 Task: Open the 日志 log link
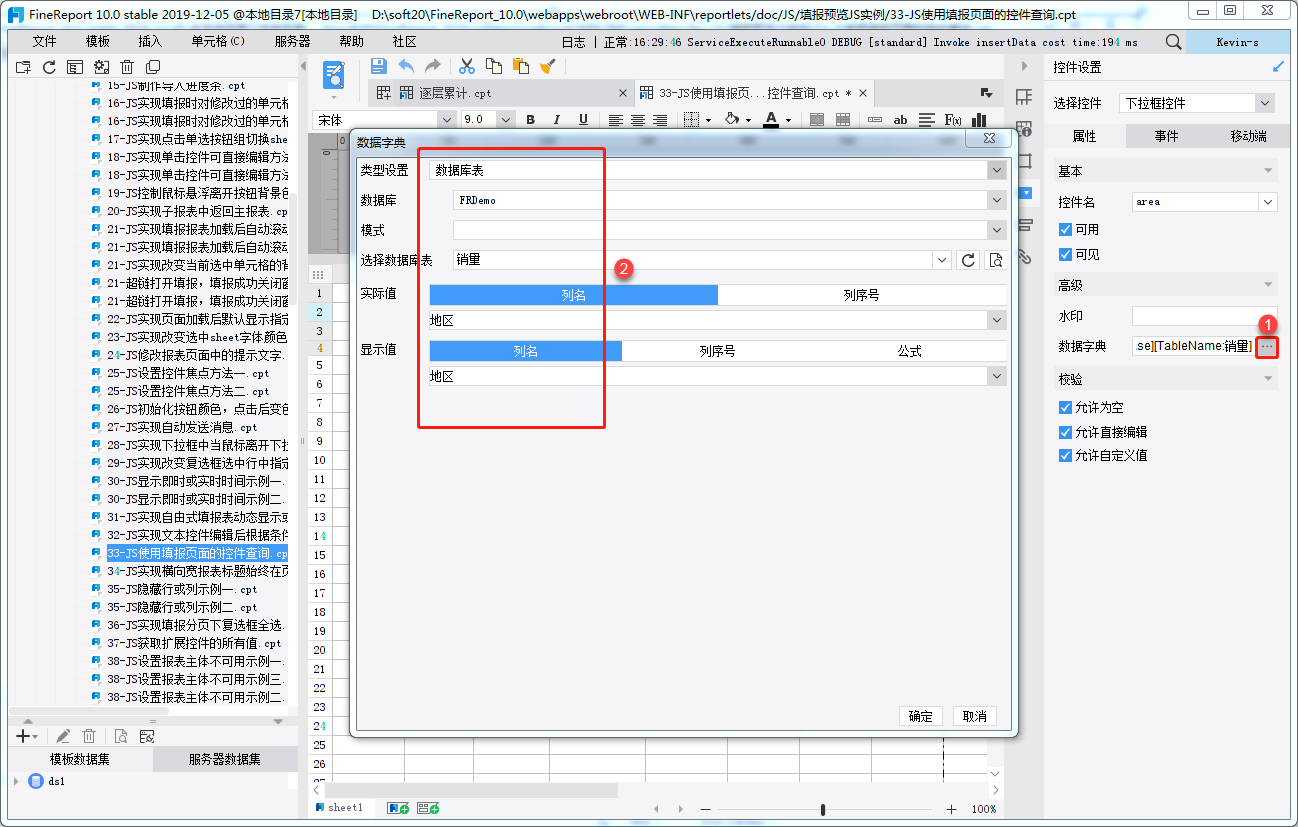(x=574, y=42)
